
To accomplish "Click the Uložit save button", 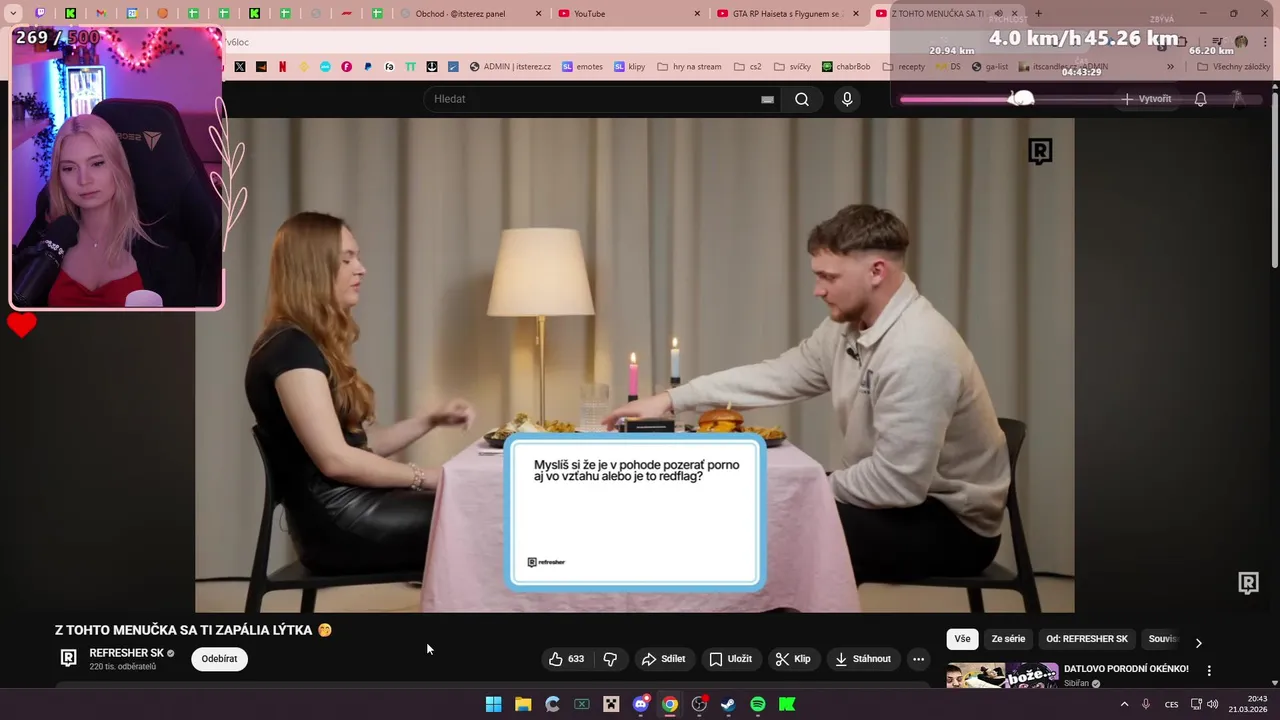I will 730,659.
